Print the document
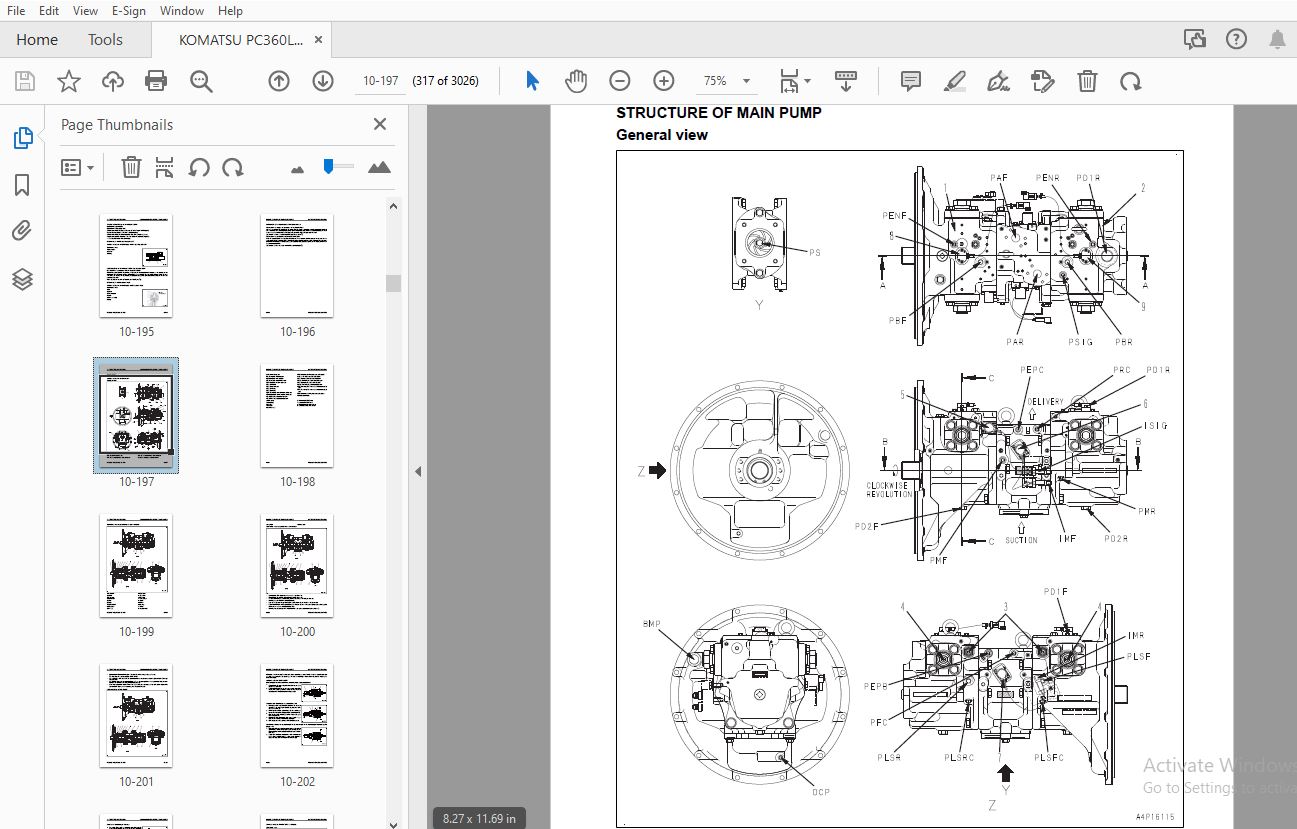Viewport: 1297px width, 829px height. (x=156, y=81)
